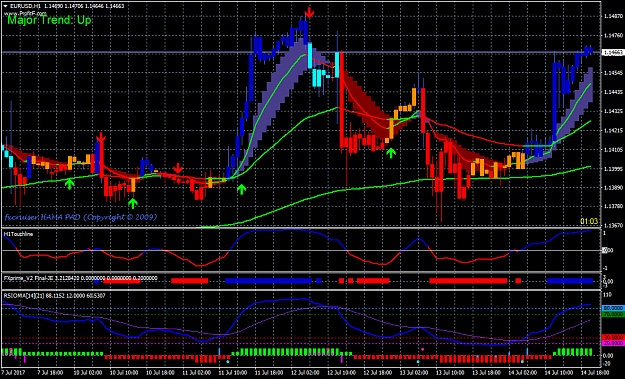Click the 14 Jul 02:00 time label
Viewport: 625px width, 379px height.
click(x=524, y=373)
